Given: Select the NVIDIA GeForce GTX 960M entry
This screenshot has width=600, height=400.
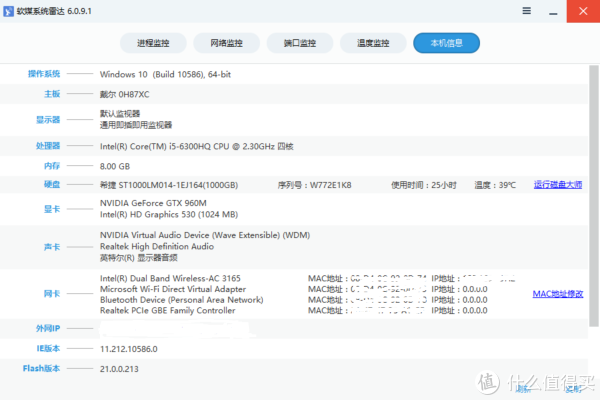Looking at the screenshot, I should 153,203.
